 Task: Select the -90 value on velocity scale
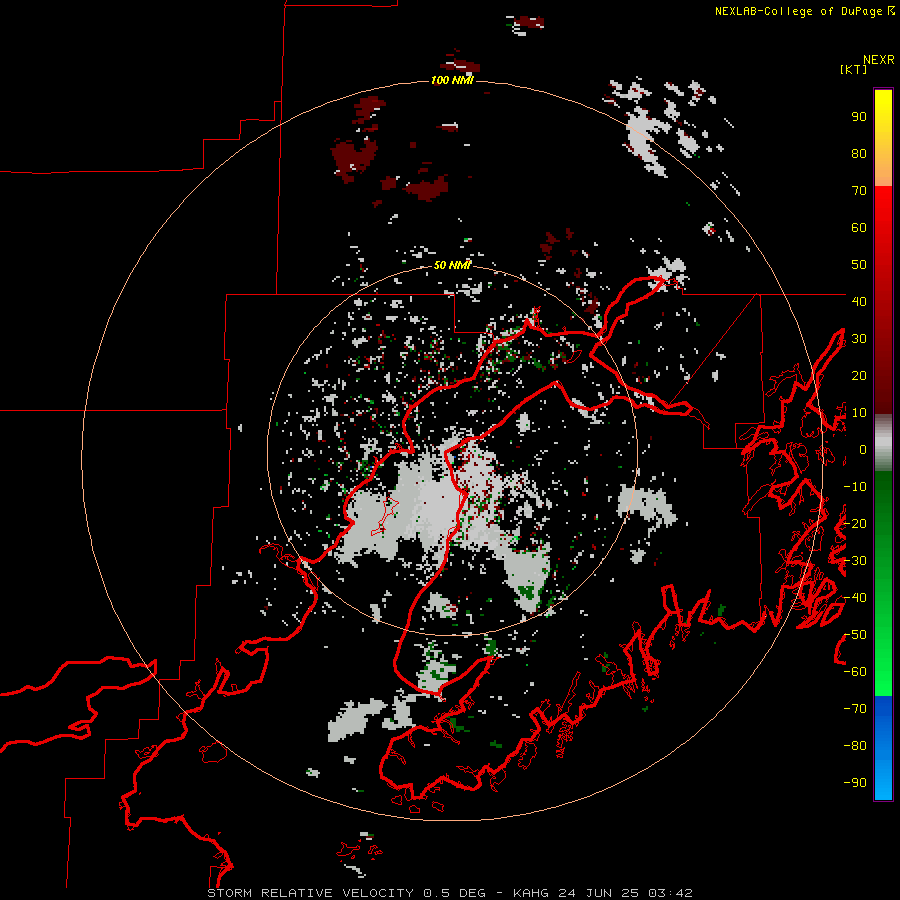(x=855, y=783)
